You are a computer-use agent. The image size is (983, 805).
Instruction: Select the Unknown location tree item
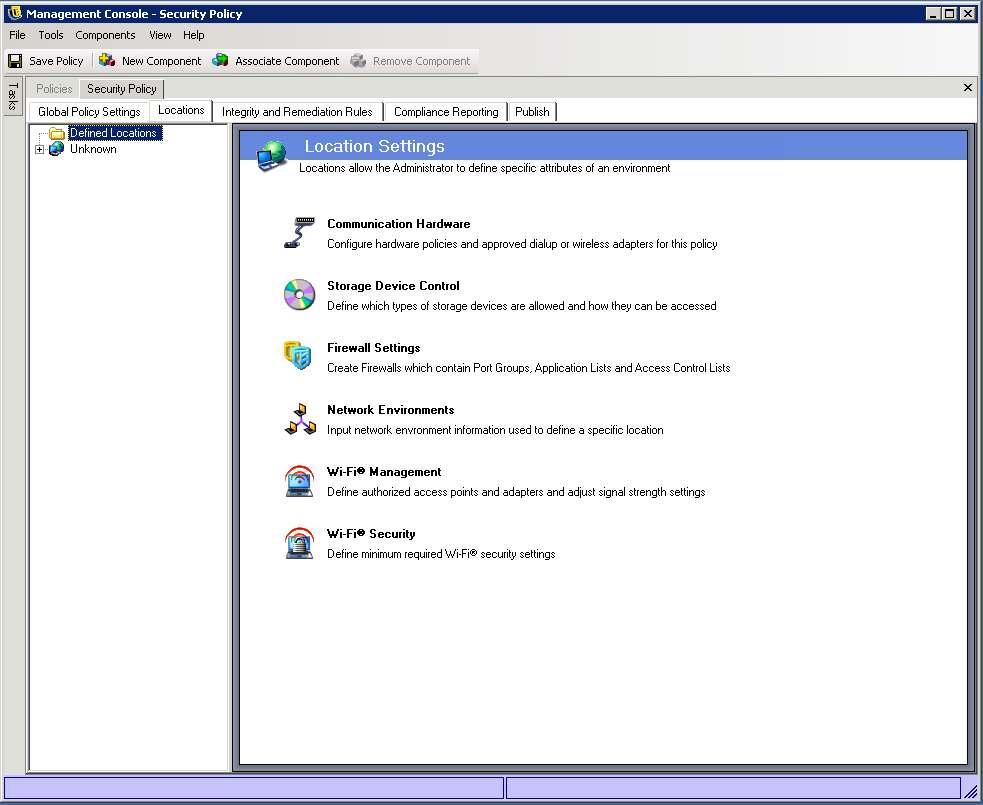pyautogui.click(x=93, y=149)
